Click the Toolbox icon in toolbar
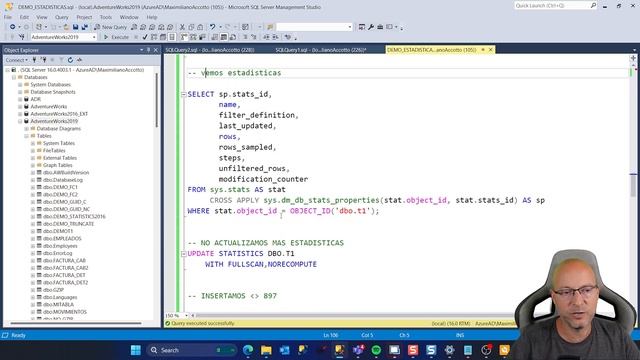 (380, 27)
